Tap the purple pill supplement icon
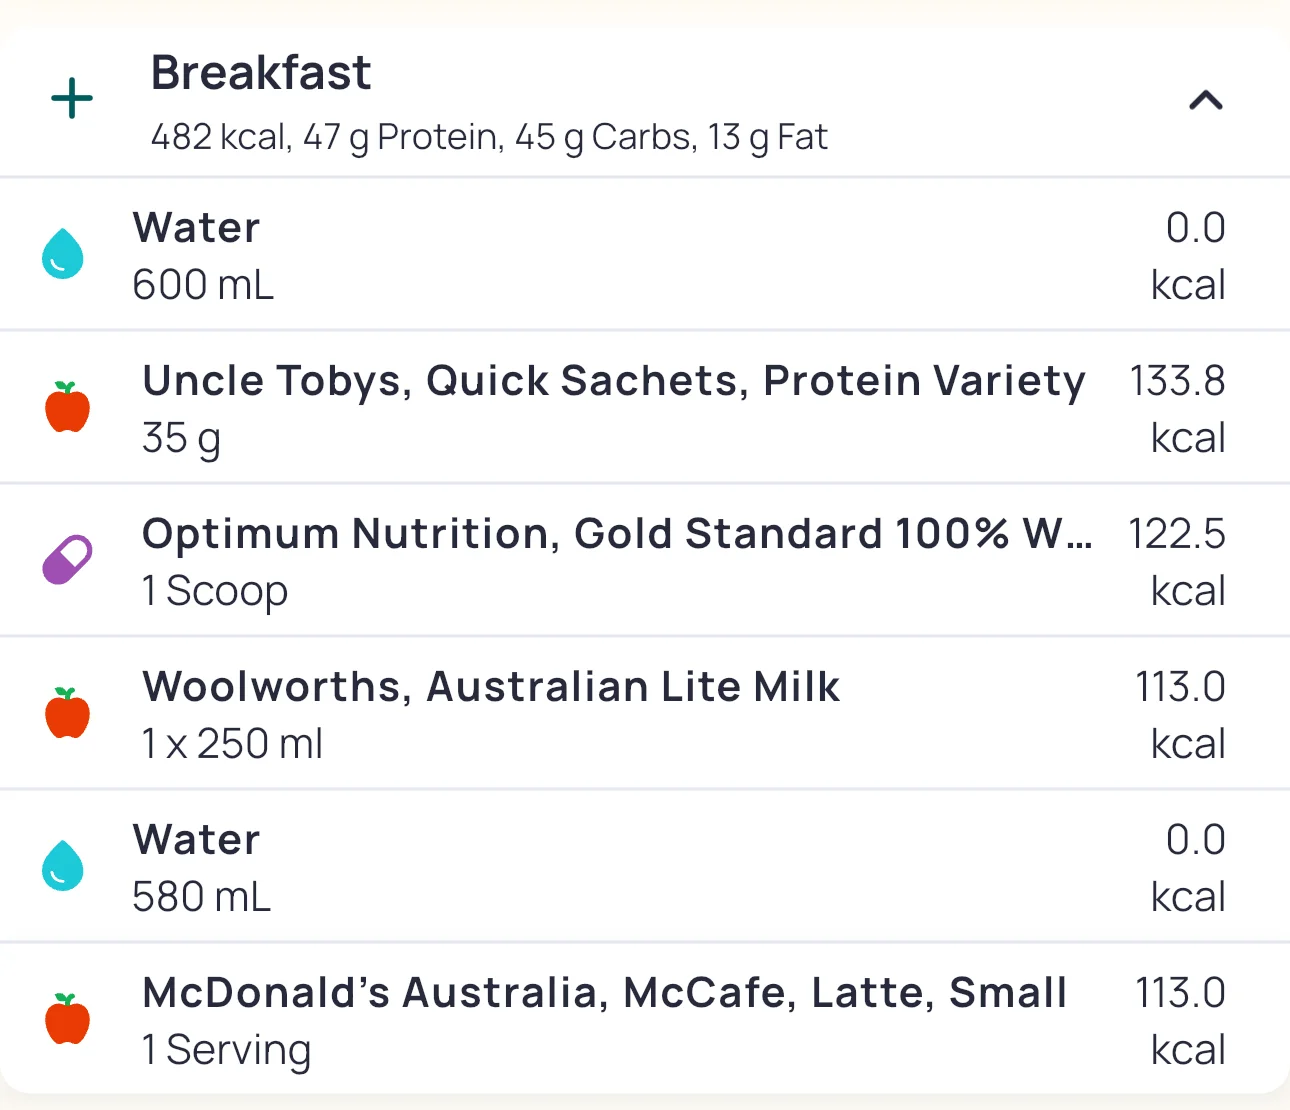This screenshot has height=1110, width=1290. click(67, 560)
